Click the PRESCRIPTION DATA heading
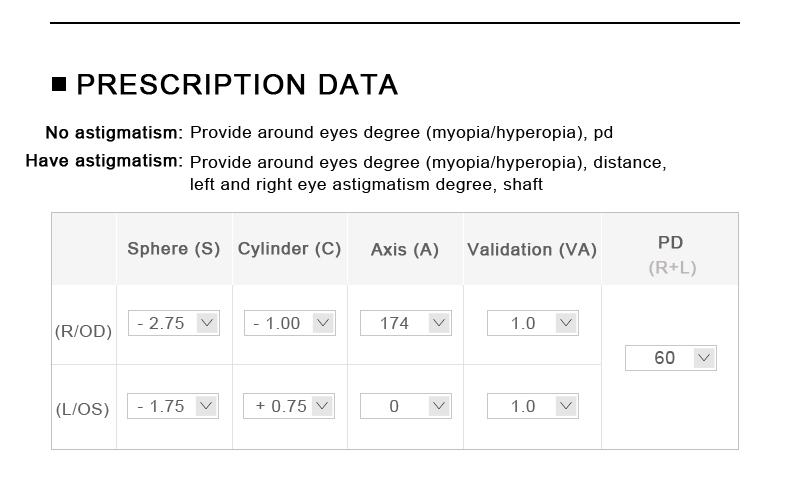The image size is (790, 492). click(237, 85)
